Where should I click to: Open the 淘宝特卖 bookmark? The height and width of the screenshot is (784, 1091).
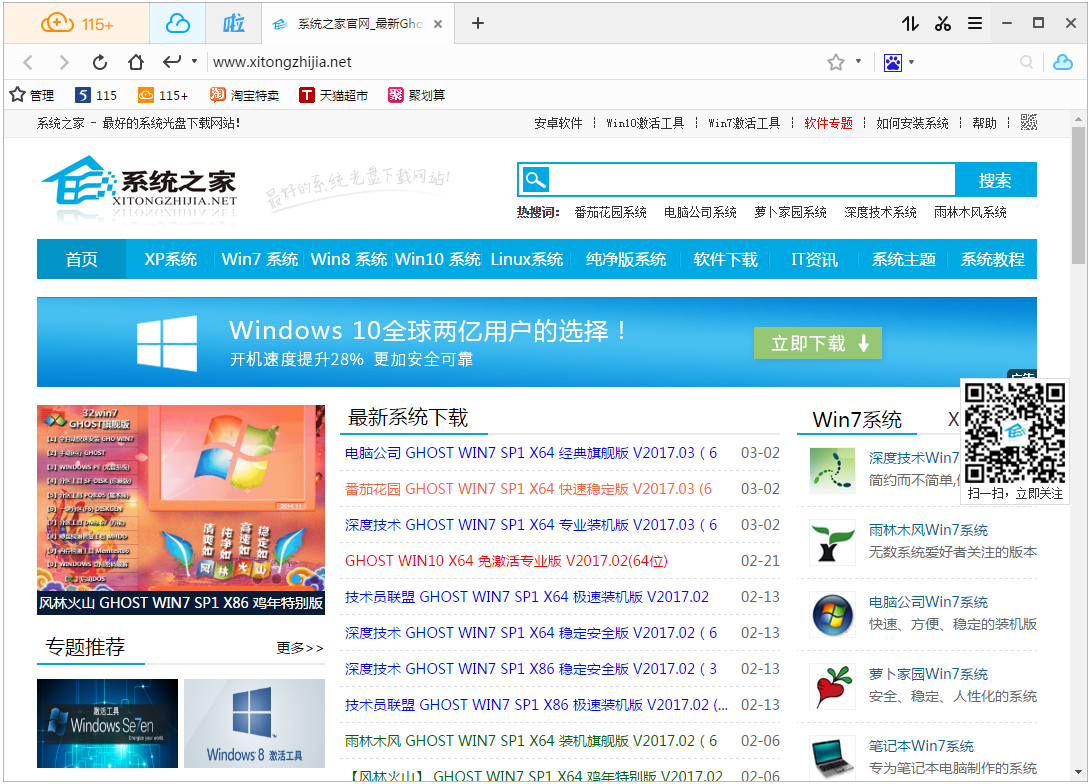244,95
